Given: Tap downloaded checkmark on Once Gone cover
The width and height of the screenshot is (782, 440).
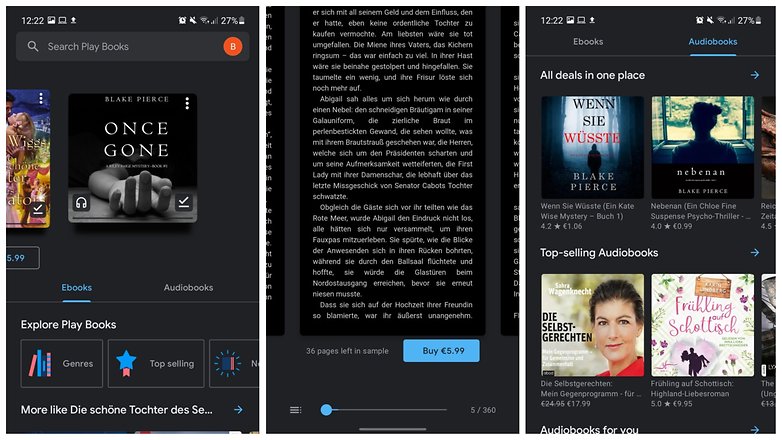Looking at the screenshot, I should pos(184,202).
